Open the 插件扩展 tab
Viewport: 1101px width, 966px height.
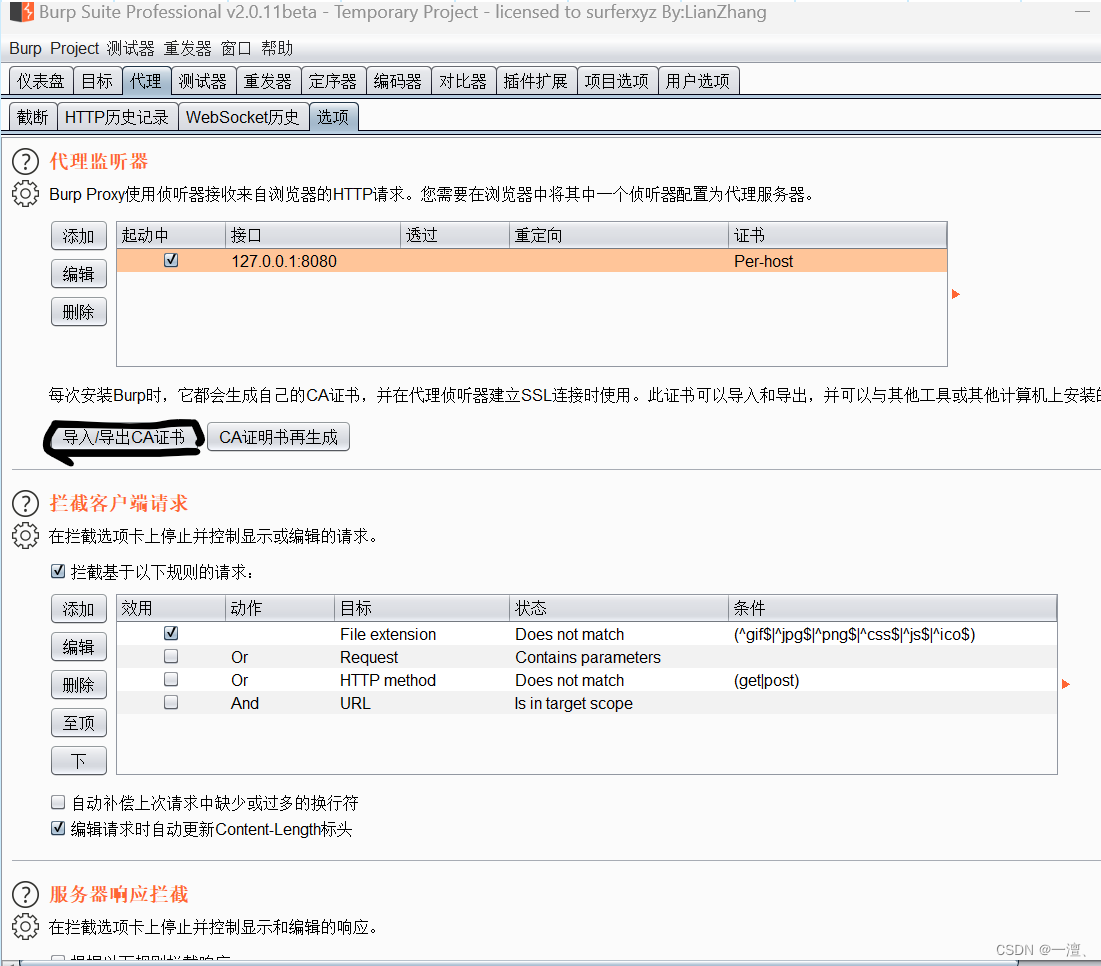(536, 81)
